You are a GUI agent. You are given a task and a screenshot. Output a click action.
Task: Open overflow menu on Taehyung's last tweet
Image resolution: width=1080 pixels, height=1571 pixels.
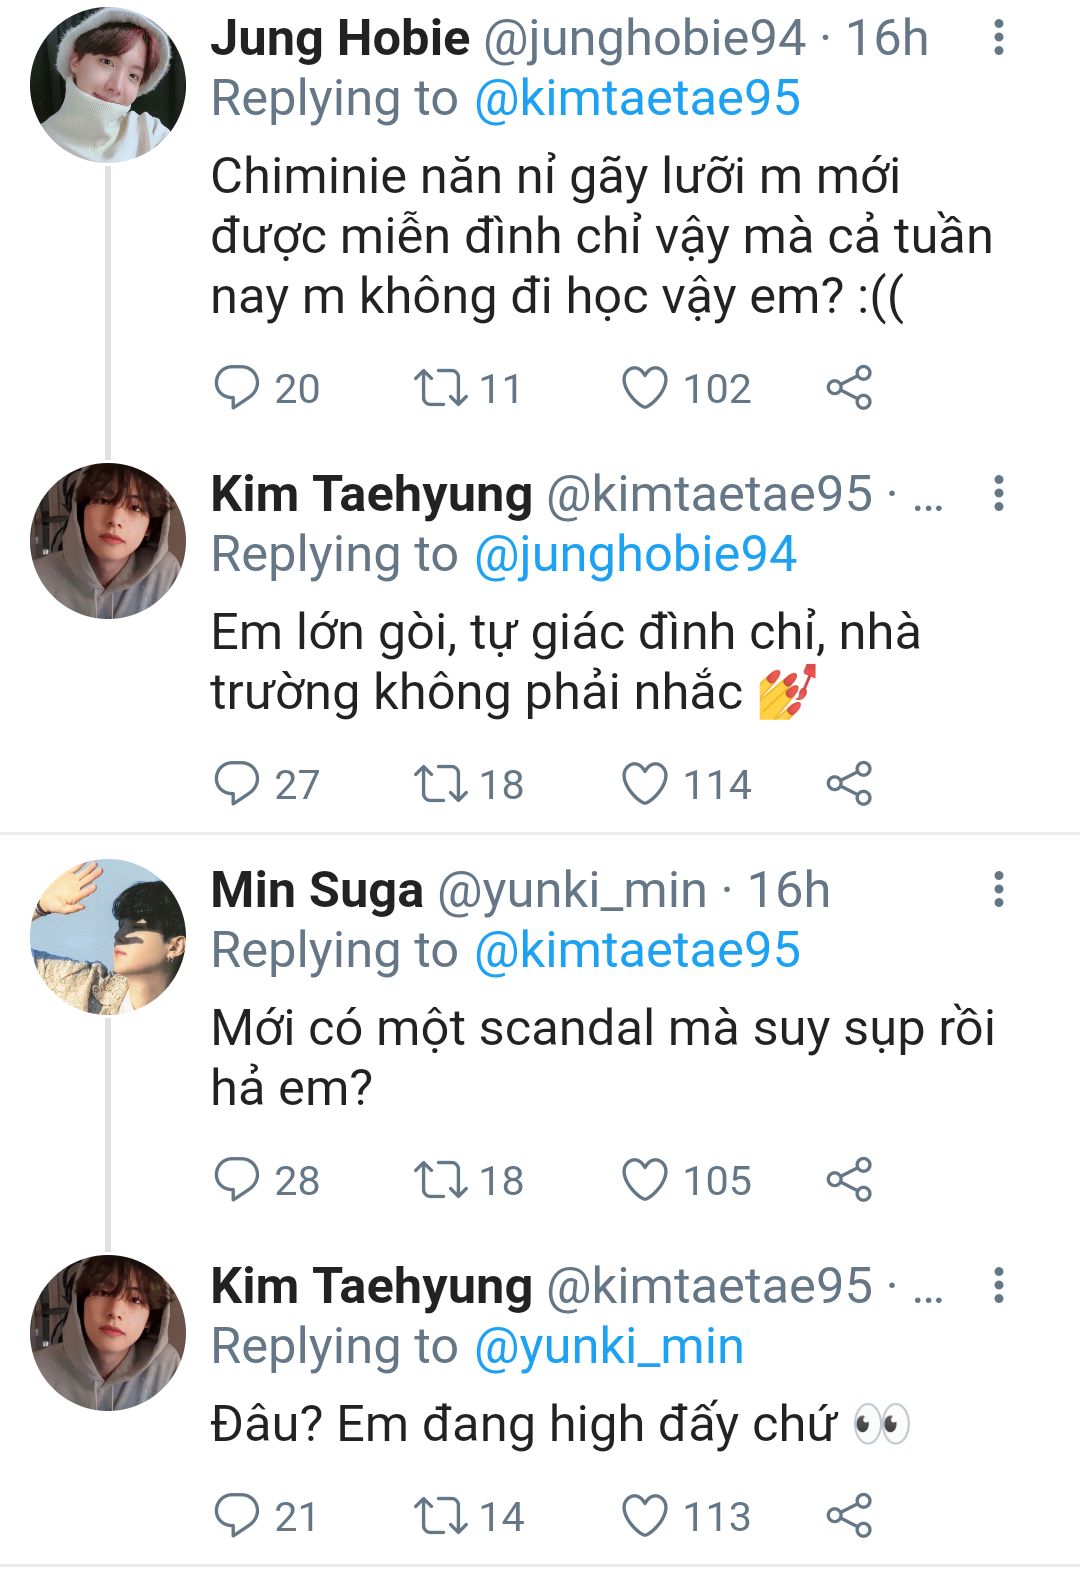(997, 1285)
